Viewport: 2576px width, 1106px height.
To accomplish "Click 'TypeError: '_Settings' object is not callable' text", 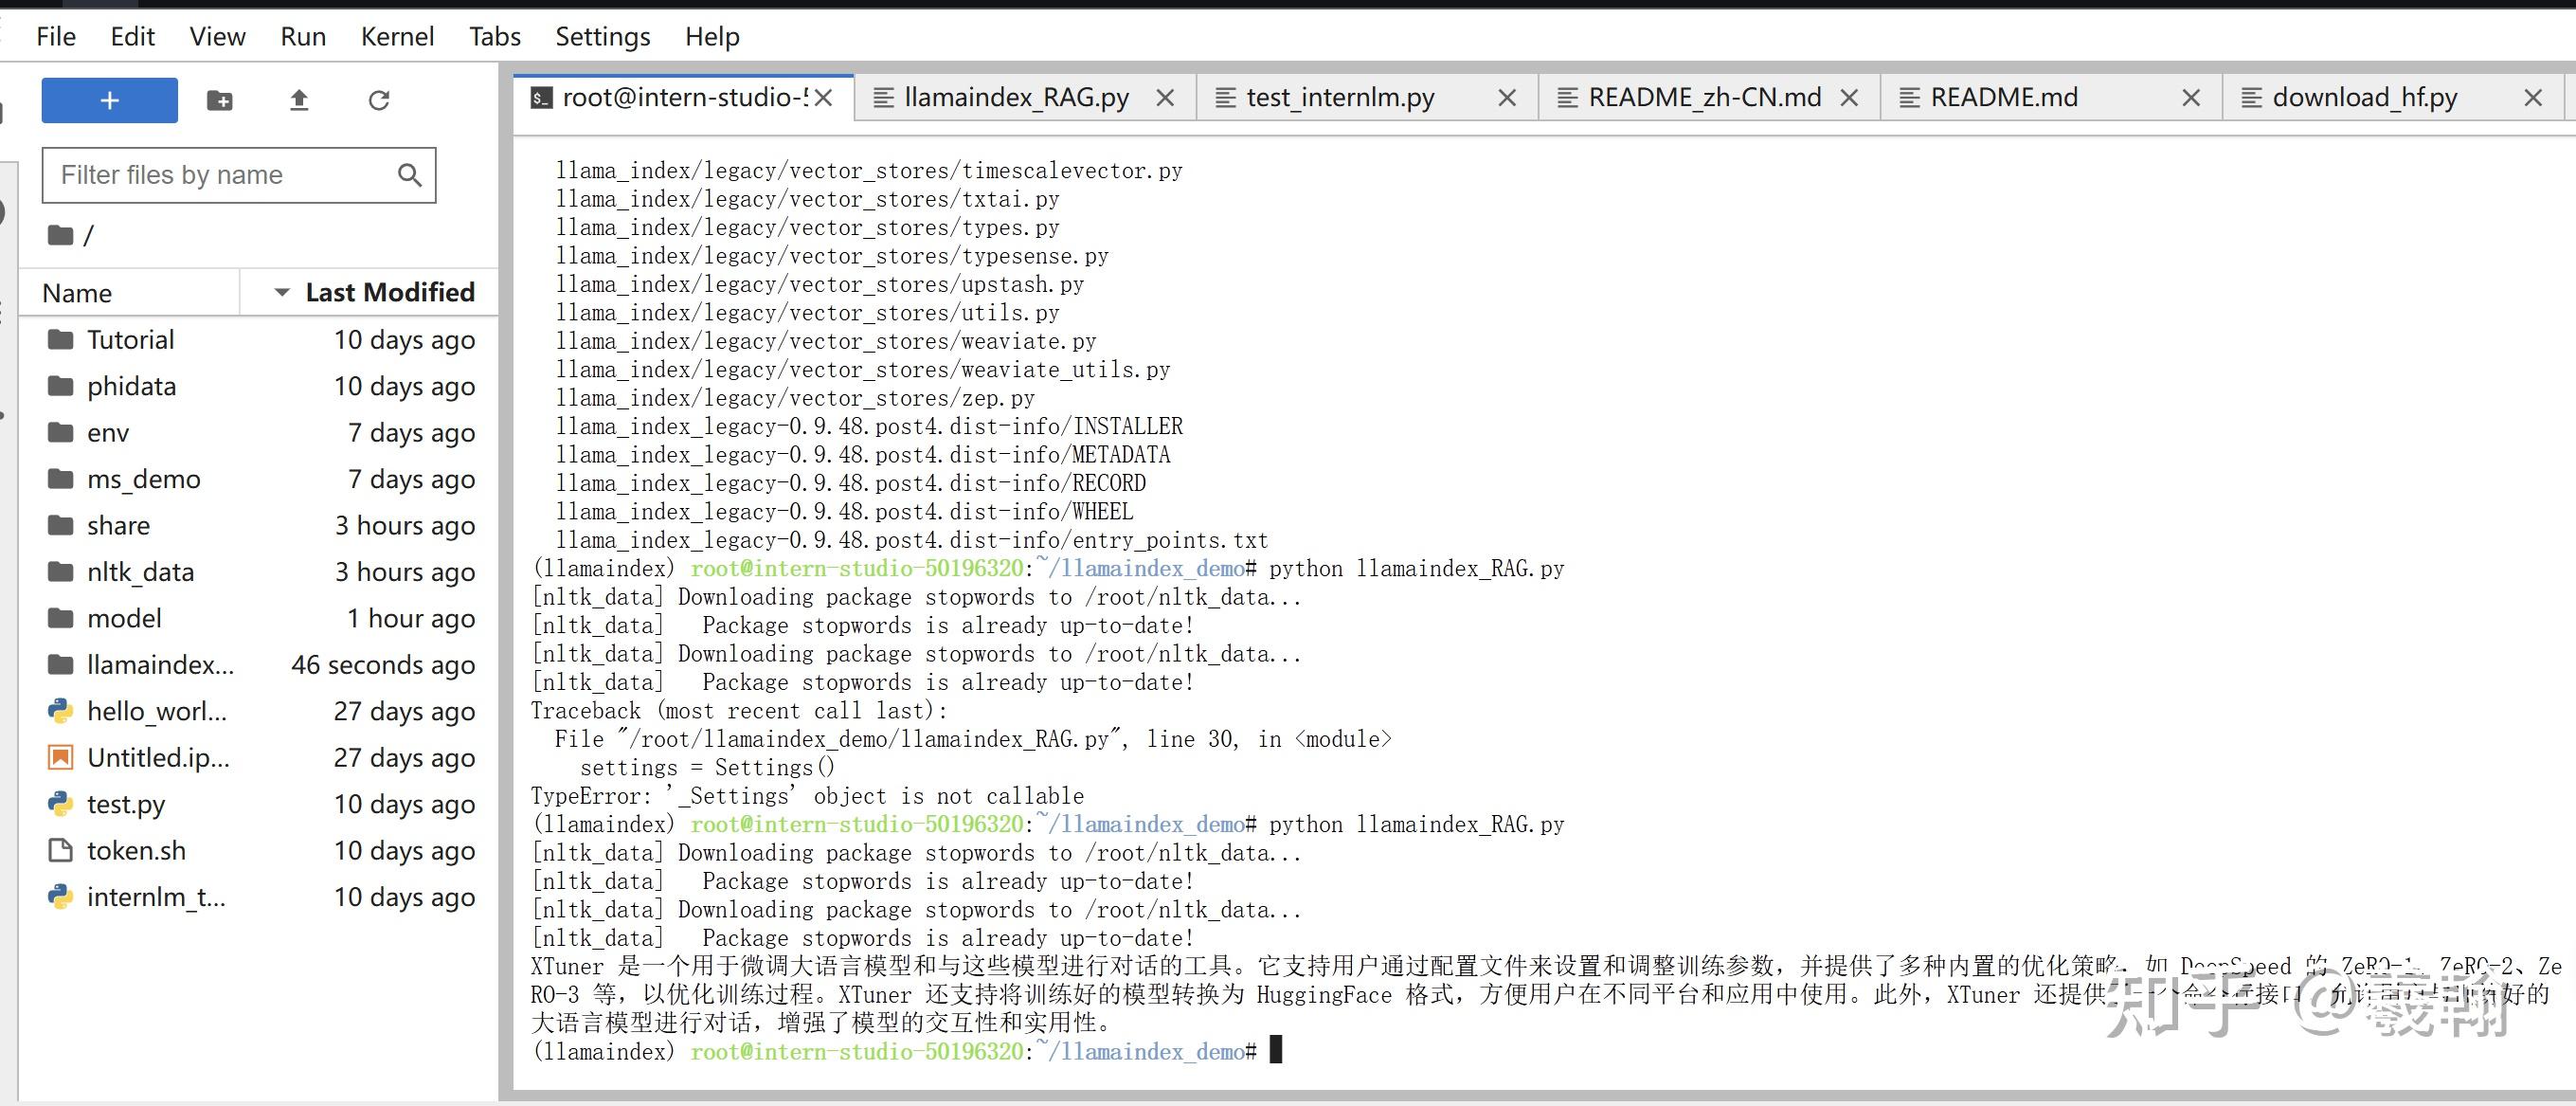I will (807, 796).
